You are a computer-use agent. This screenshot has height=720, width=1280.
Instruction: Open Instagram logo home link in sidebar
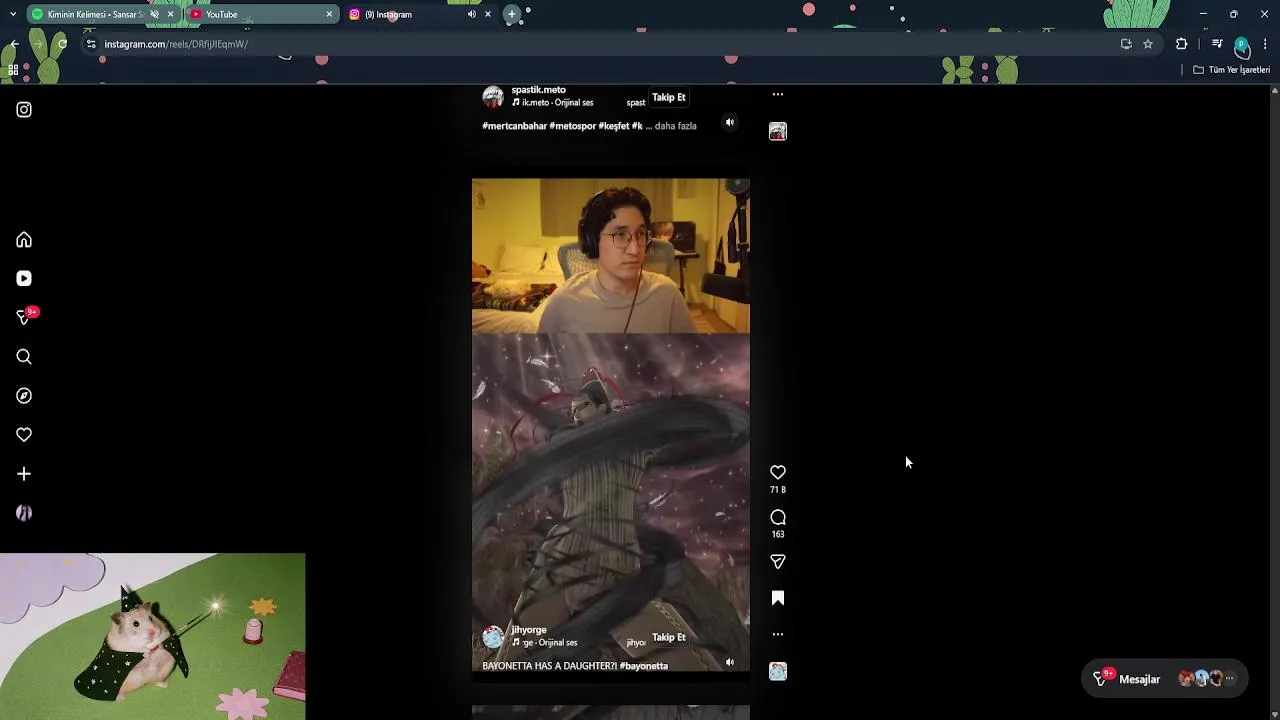pyautogui.click(x=24, y=110)
